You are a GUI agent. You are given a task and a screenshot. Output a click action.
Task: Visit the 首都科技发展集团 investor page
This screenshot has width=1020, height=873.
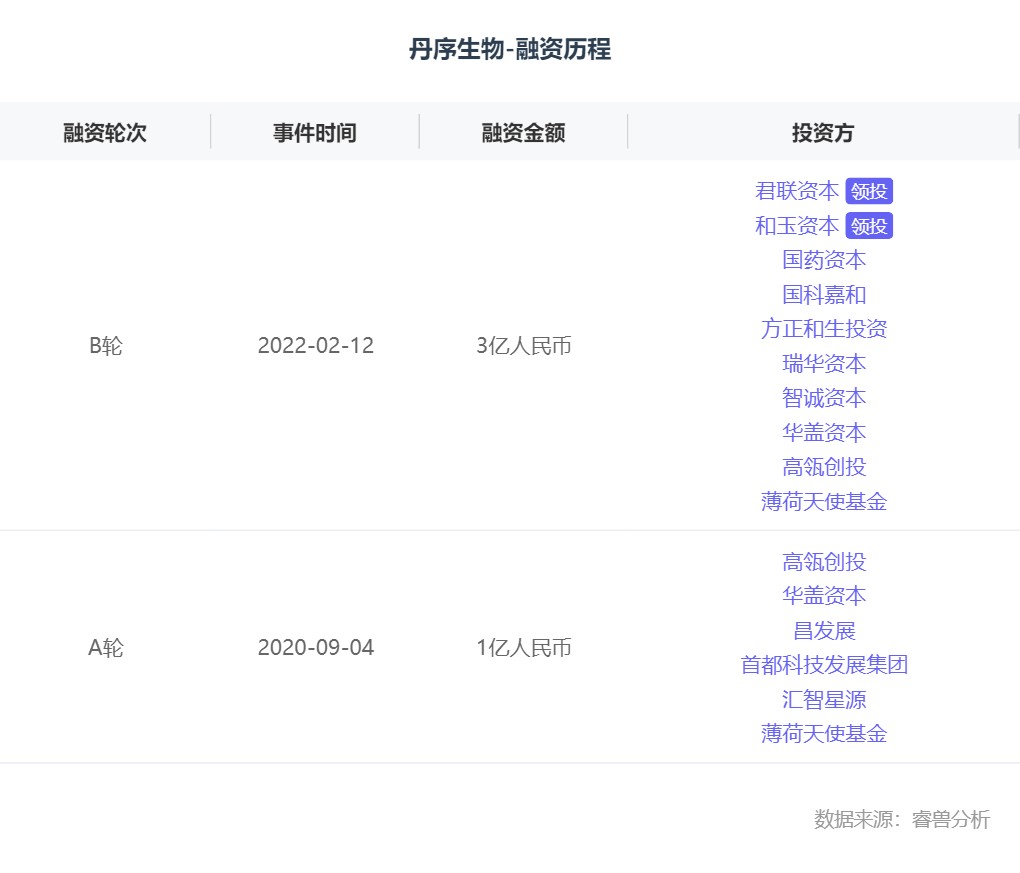point(824,665)
